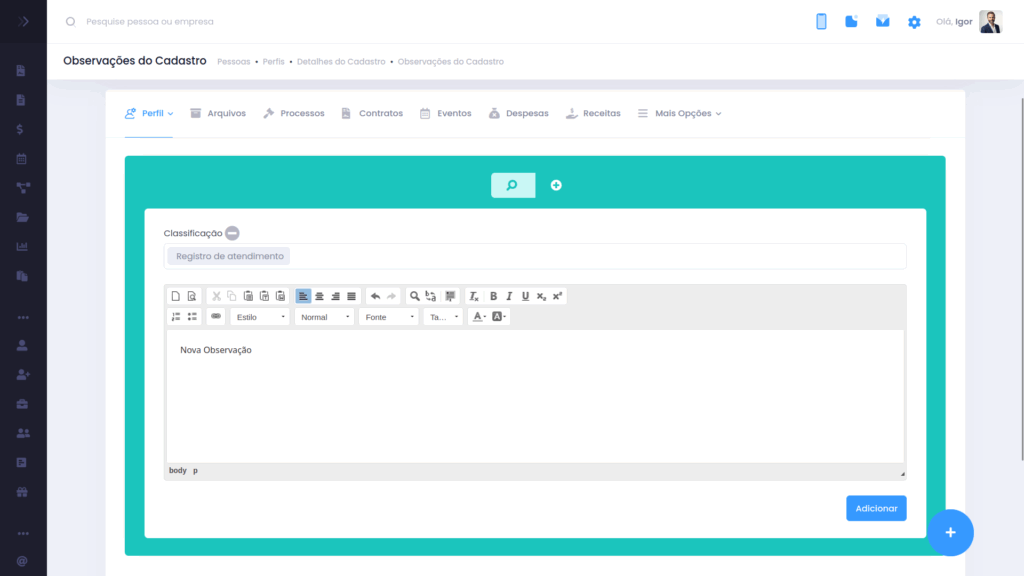
Task: Open the Normal paragraph format dropdown
Action: tap(324, 317)
